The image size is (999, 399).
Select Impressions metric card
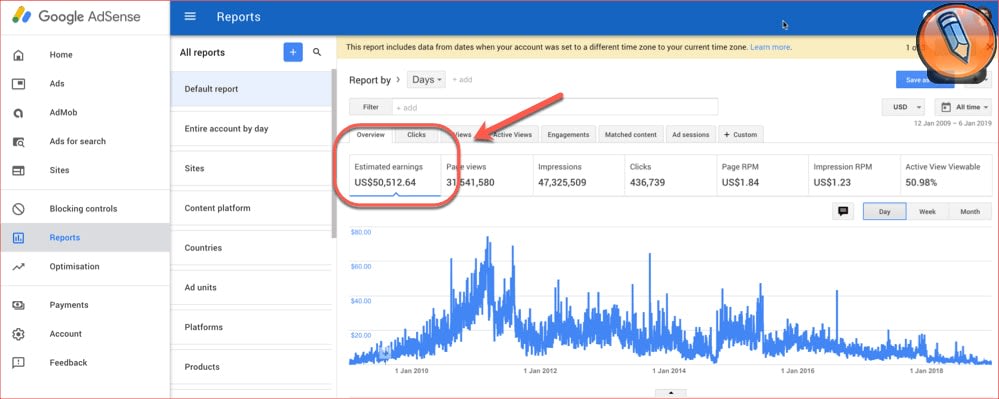(x=579, y=175)
